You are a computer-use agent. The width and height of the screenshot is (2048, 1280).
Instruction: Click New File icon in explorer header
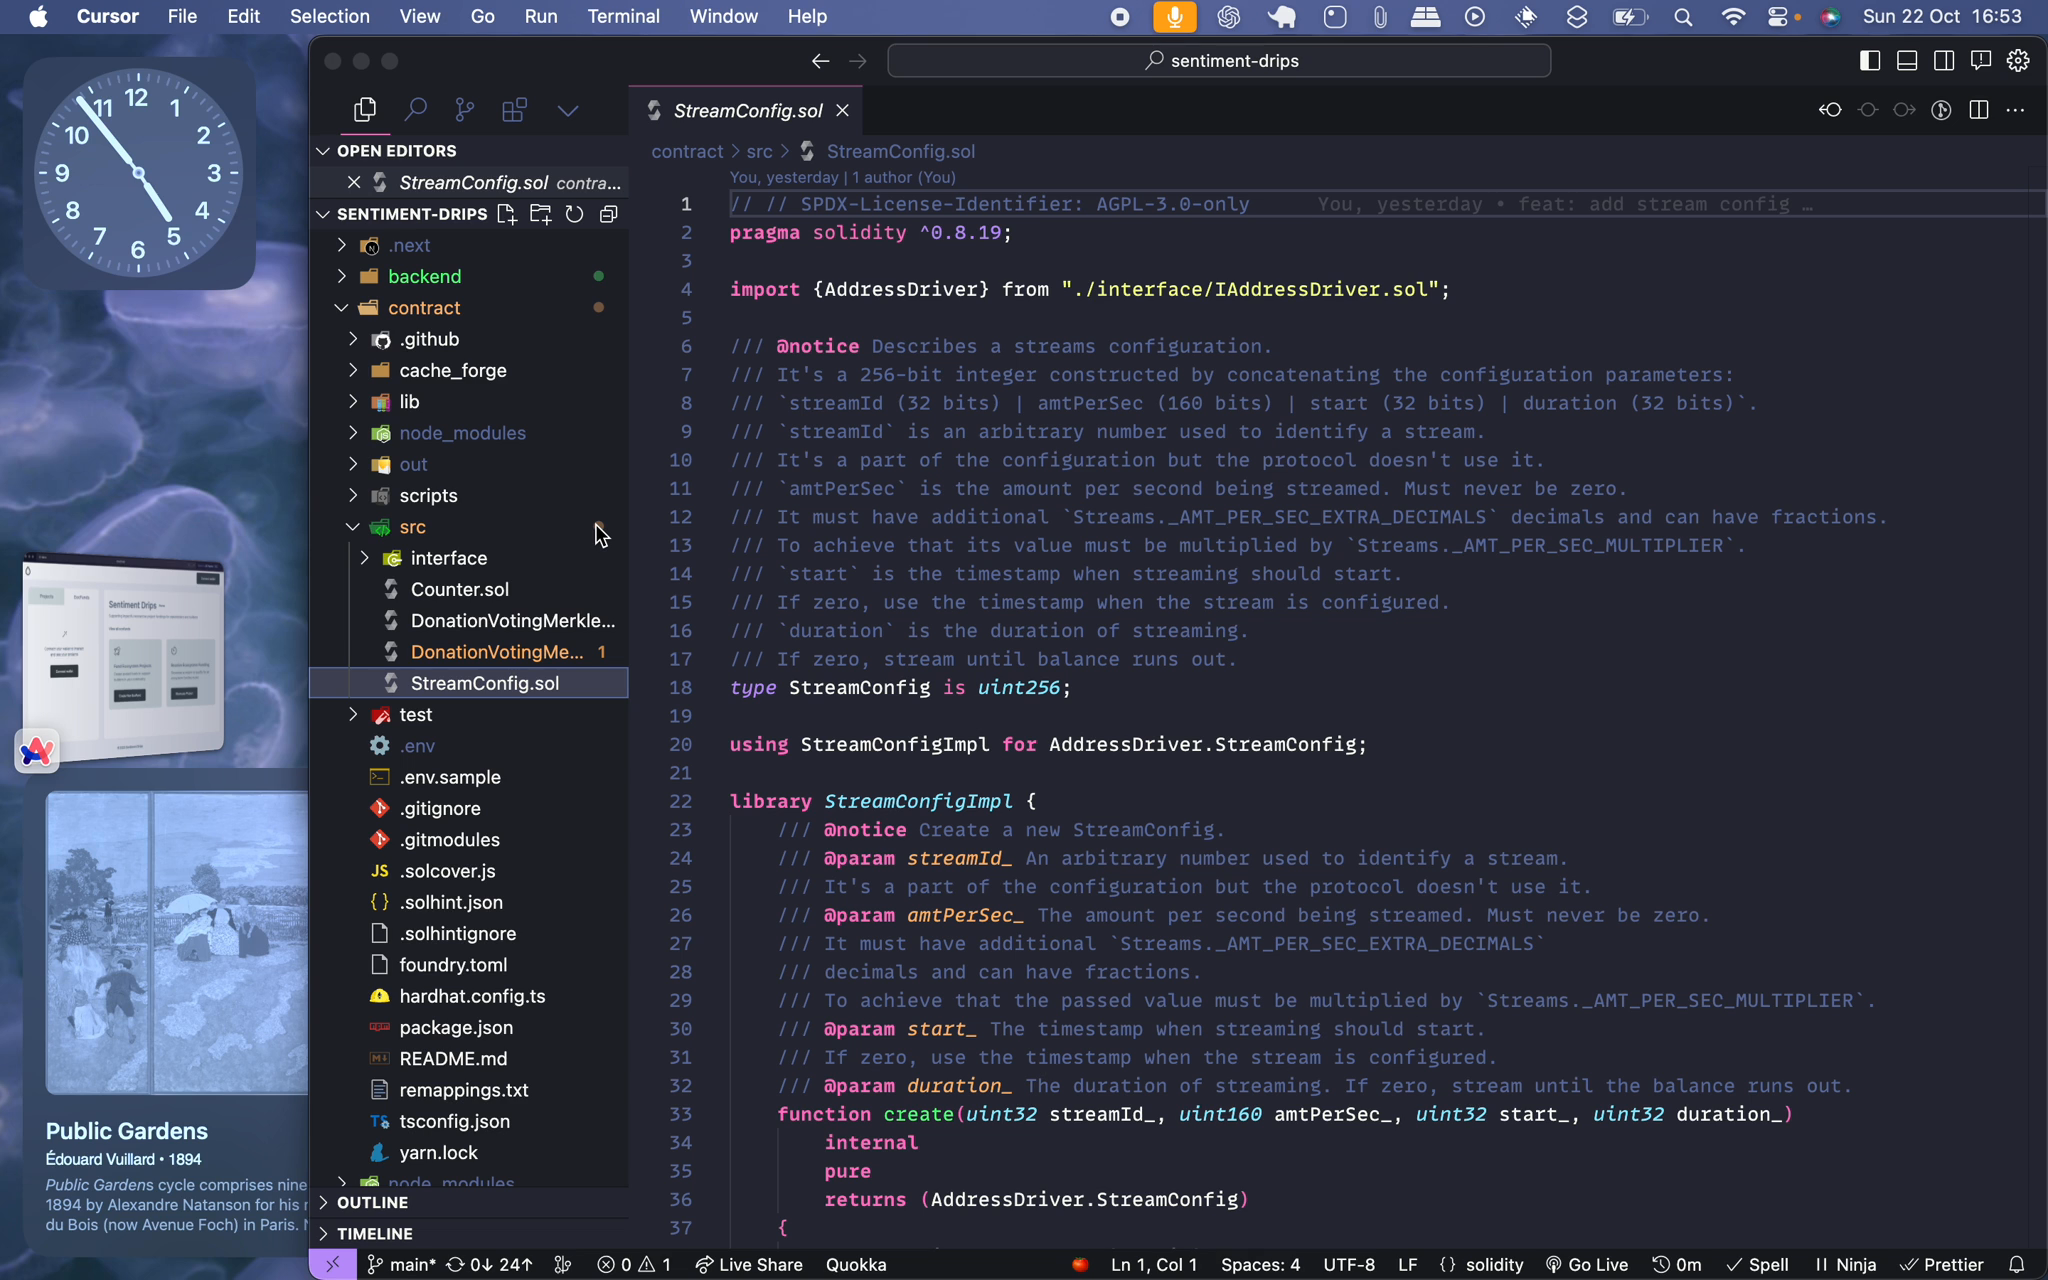coord(507,214)
